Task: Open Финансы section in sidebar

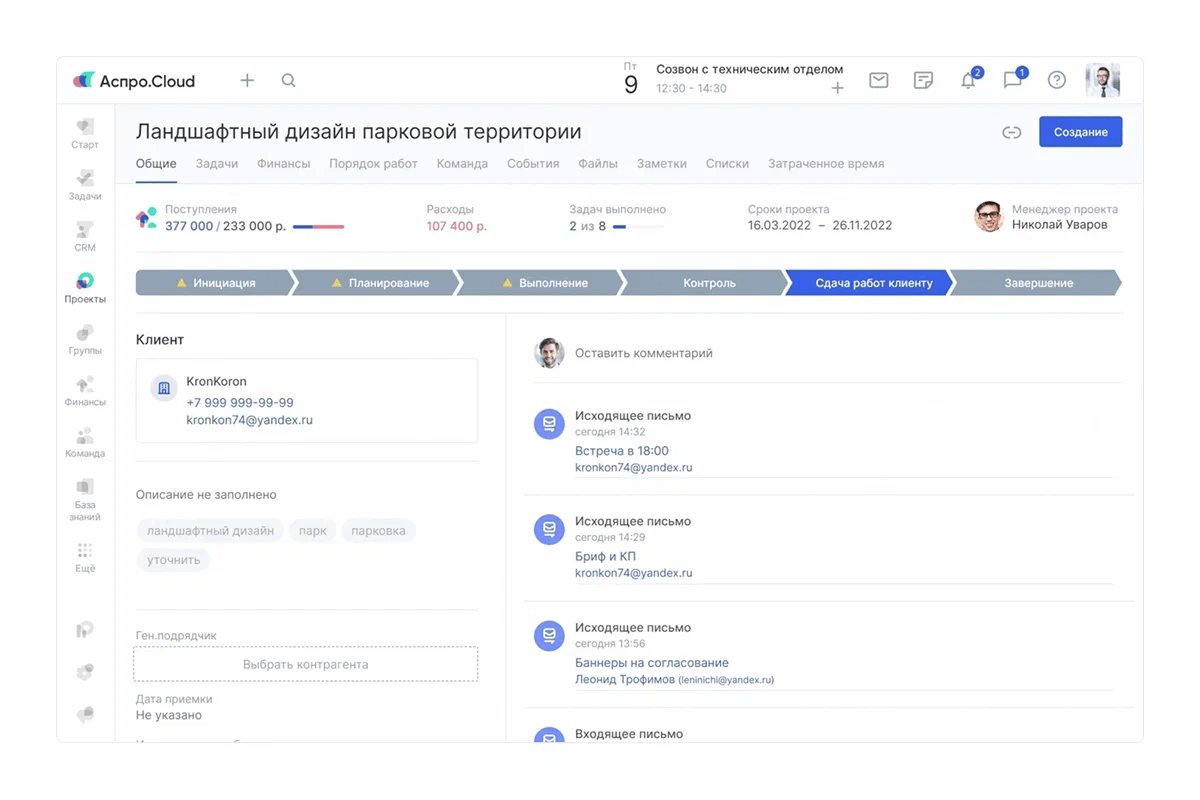Action: click(85, 390)
